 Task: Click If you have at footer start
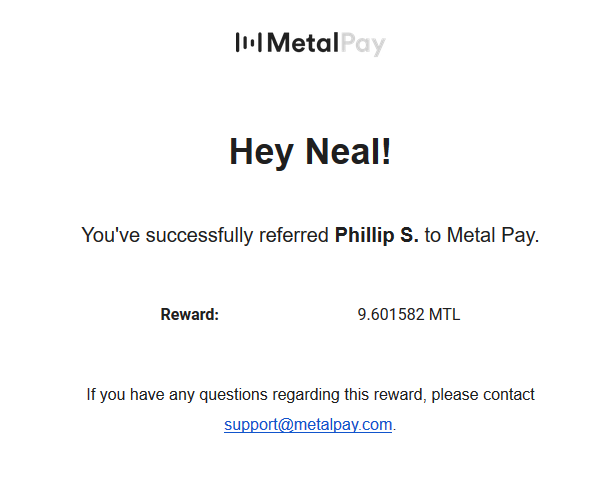[x=126, y=395]
